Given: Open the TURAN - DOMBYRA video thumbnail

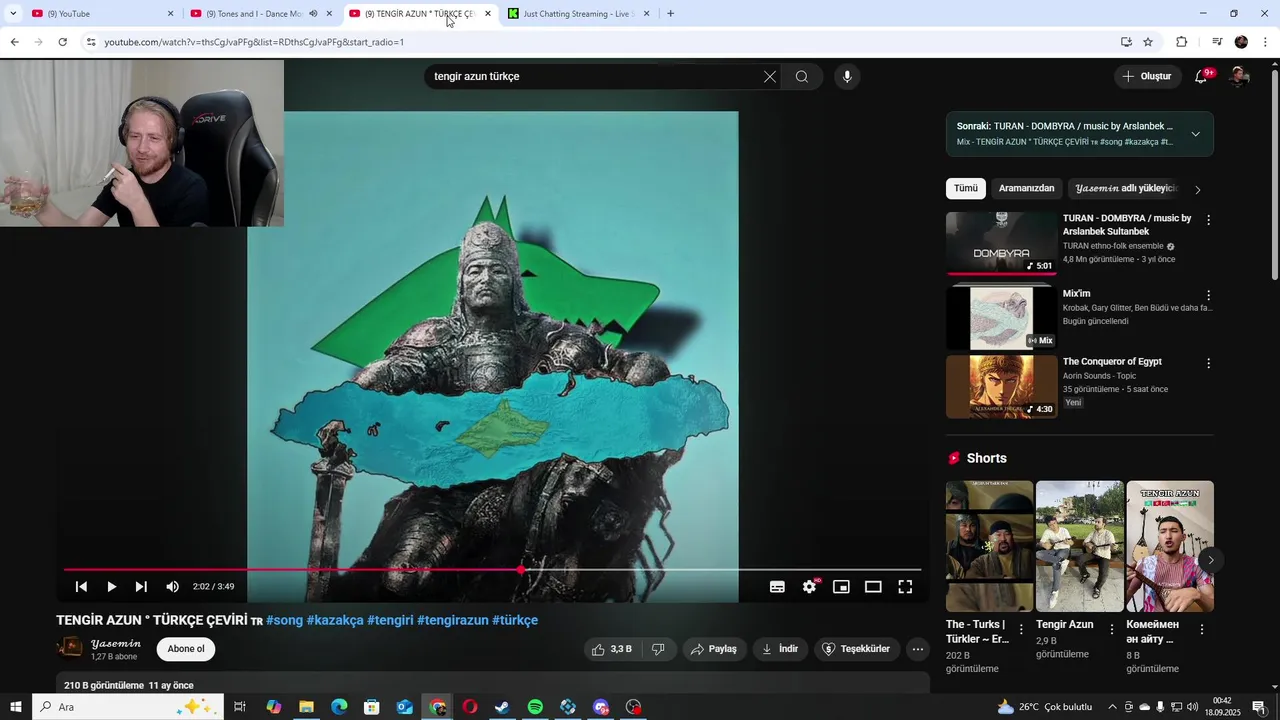Looking at the screenshot, I should pos(1001,243).
